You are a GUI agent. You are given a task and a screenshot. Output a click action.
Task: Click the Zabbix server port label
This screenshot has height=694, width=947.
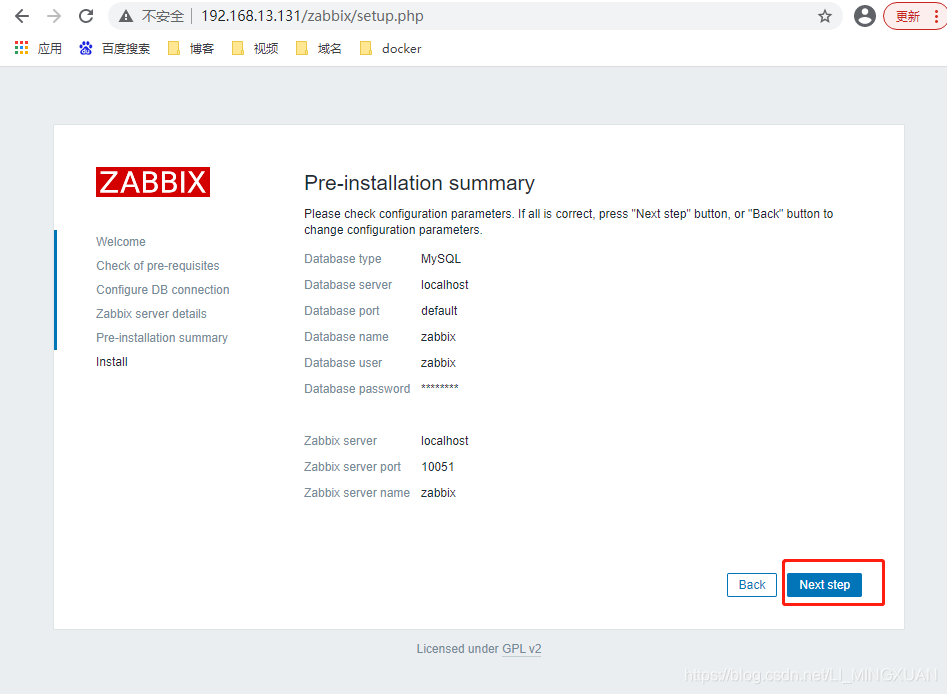coord(352,467)
